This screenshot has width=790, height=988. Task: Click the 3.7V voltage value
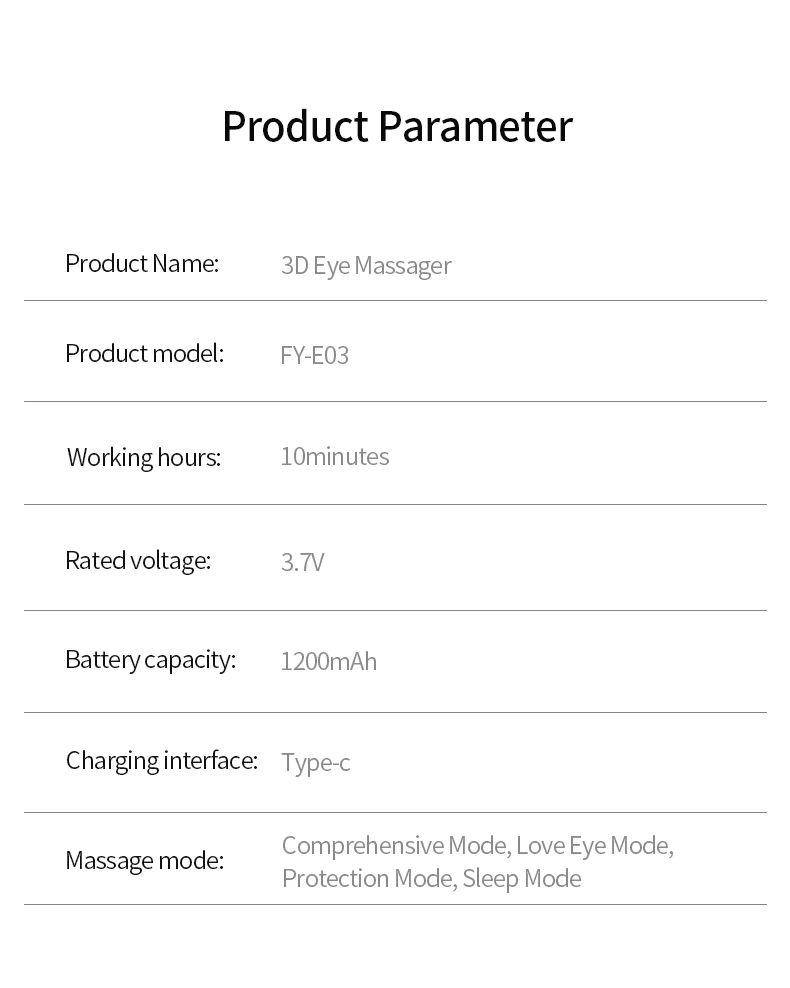[x=302, y=562]
